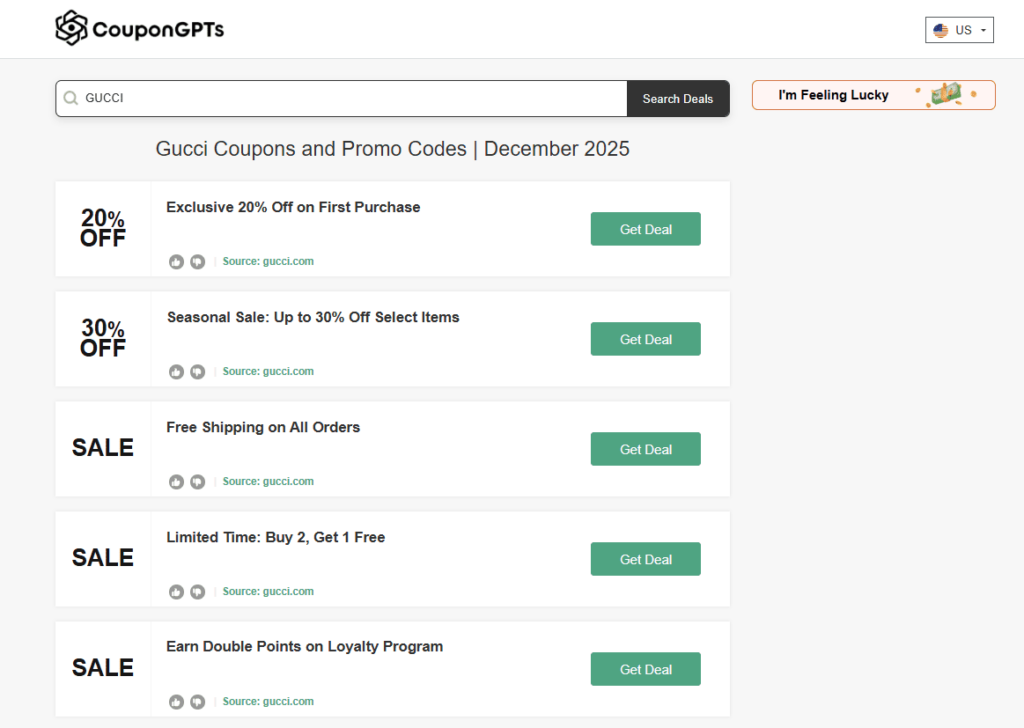Thumbs up the Double Points Loyalty deal
Viewport: 1024px width, 728px height.
[176, 702]
